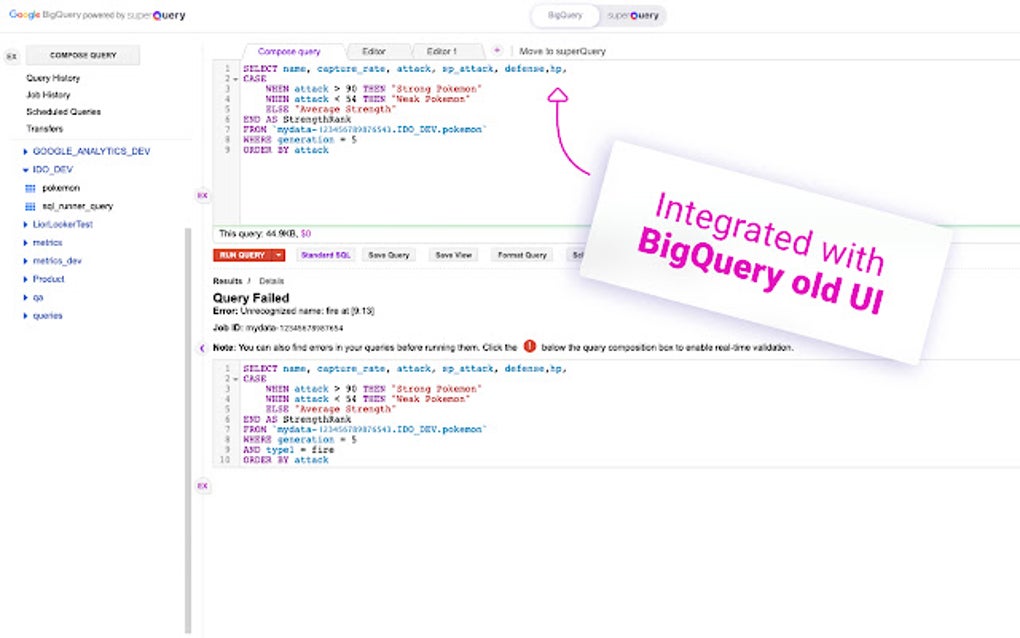Click the superQuery EX badge in the sidebar
Image resolution: width=1020 pixels, height=638 pixels.
point(11,55)
